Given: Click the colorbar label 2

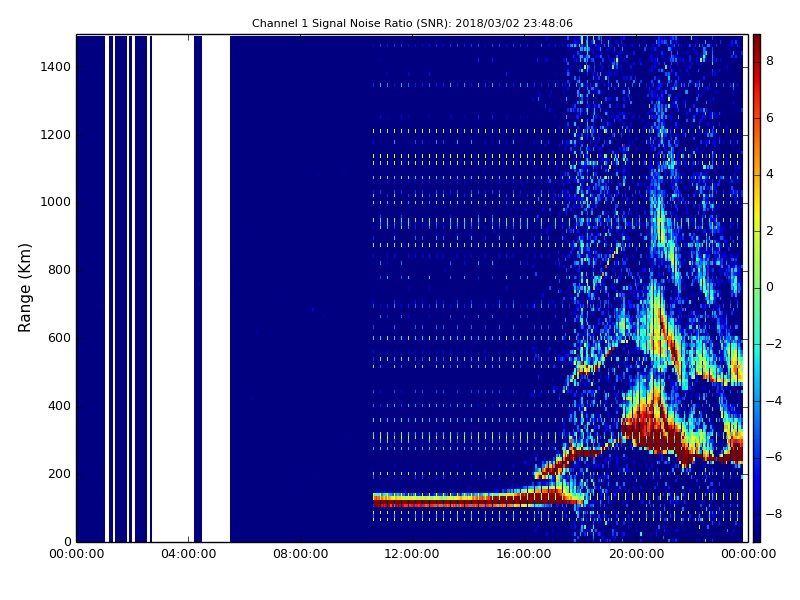Looking at the screenshot, I should coord(770,231).
